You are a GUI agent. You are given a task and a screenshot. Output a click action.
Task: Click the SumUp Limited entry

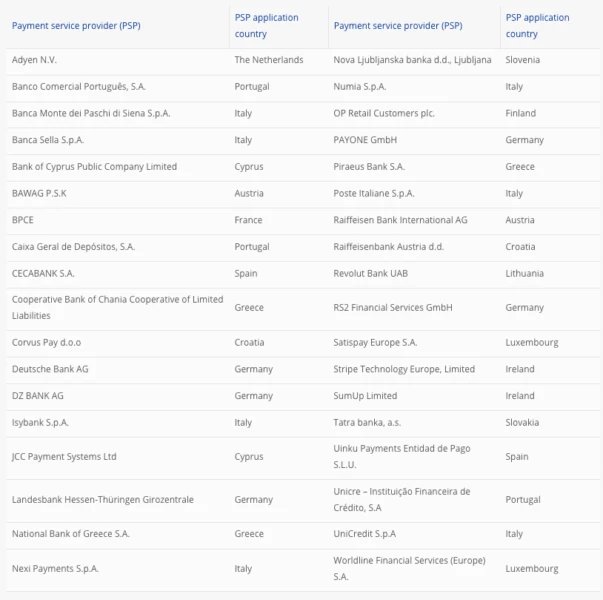[365, 396]
